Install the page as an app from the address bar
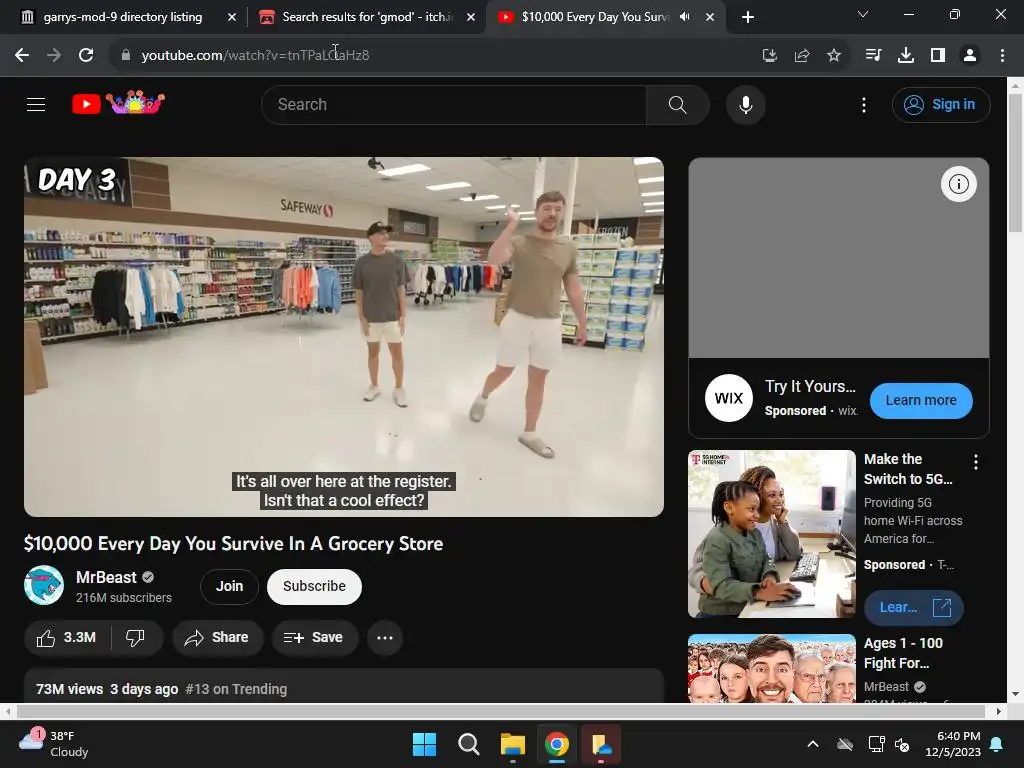Screen dimensions: 1024x768 pos(770,55)
